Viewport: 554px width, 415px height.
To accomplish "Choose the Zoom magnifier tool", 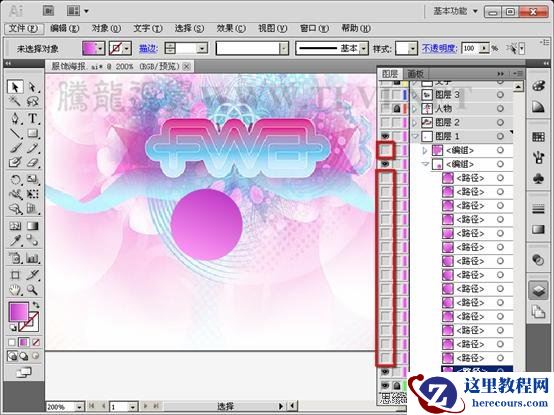I will tap(33, 290).
